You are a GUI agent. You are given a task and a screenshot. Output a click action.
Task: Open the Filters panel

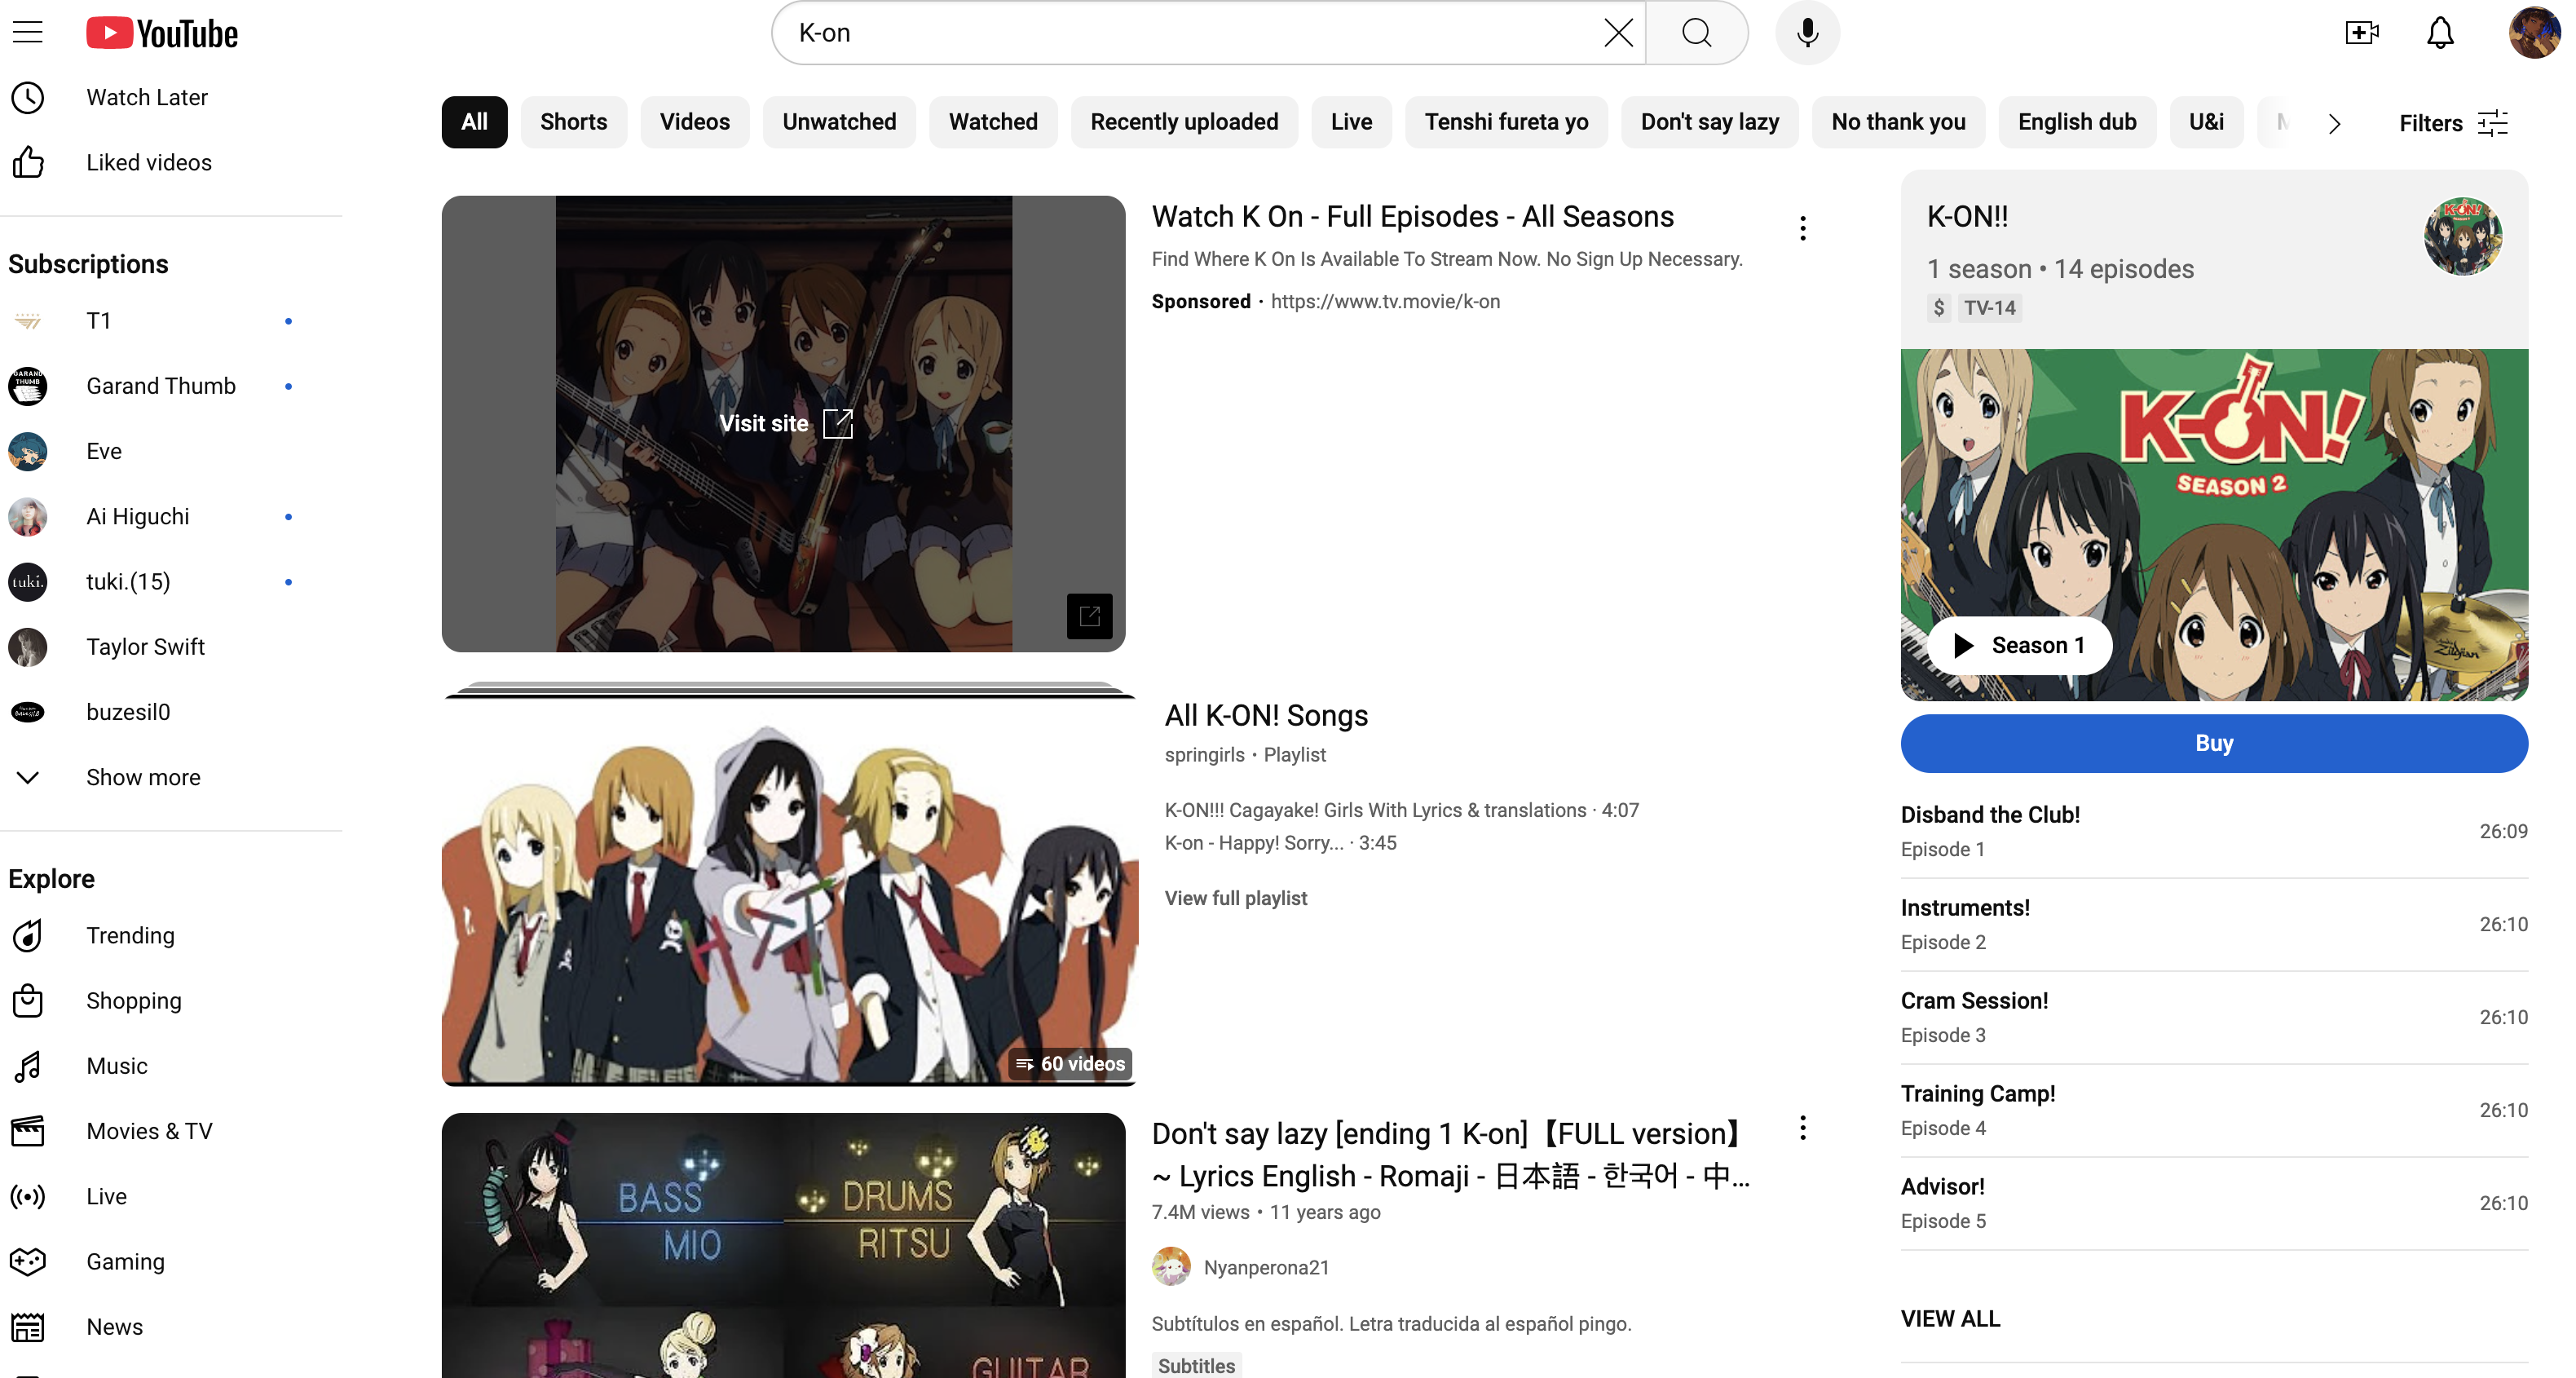pyautogui.click(x=2454, y=123)
